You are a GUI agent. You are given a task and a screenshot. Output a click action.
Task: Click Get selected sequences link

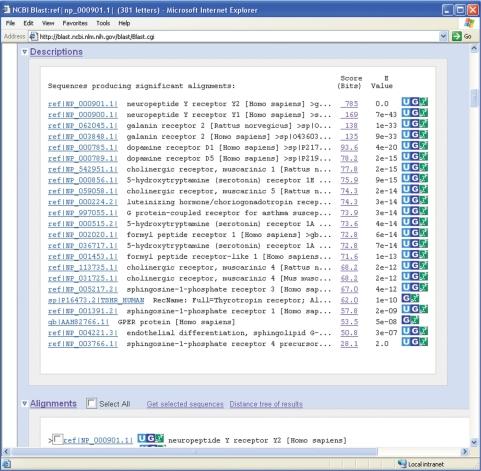185,404
